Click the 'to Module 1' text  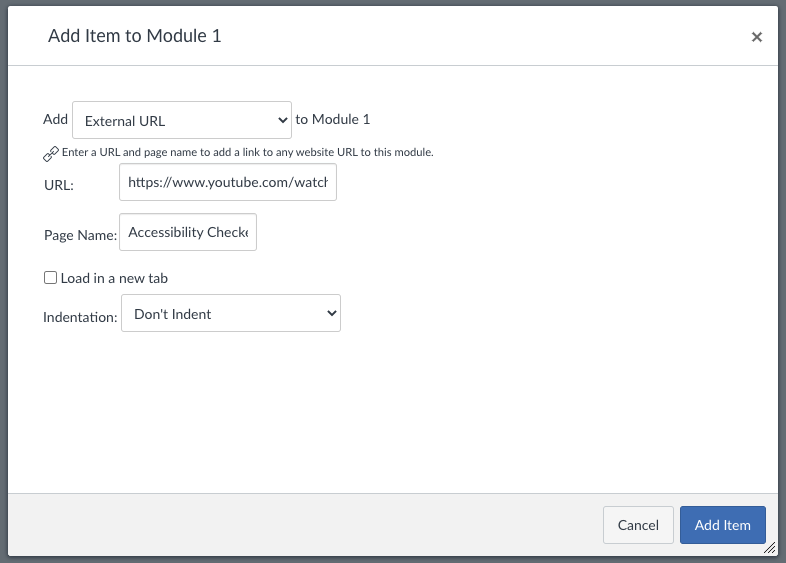point(332,119)
